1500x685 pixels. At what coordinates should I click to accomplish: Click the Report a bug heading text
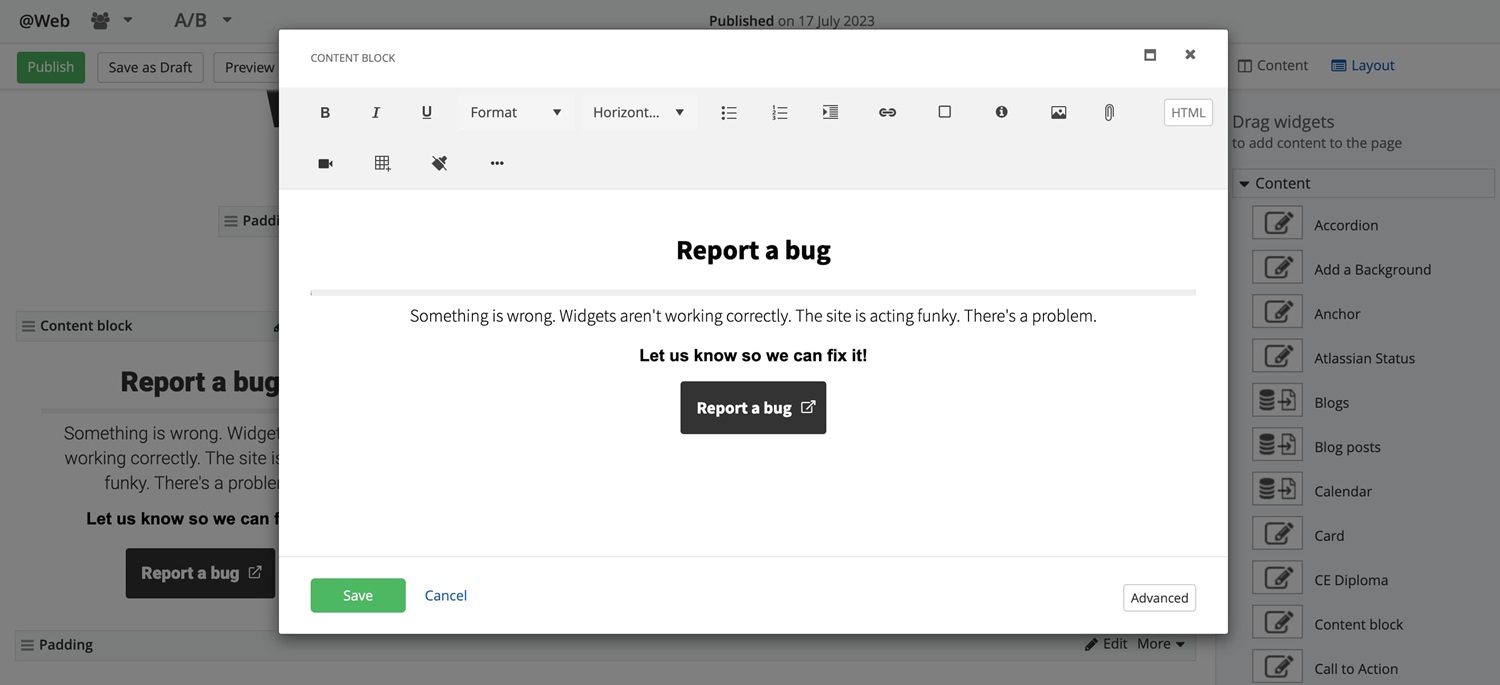pyautogui.click(x=753, y=250)
